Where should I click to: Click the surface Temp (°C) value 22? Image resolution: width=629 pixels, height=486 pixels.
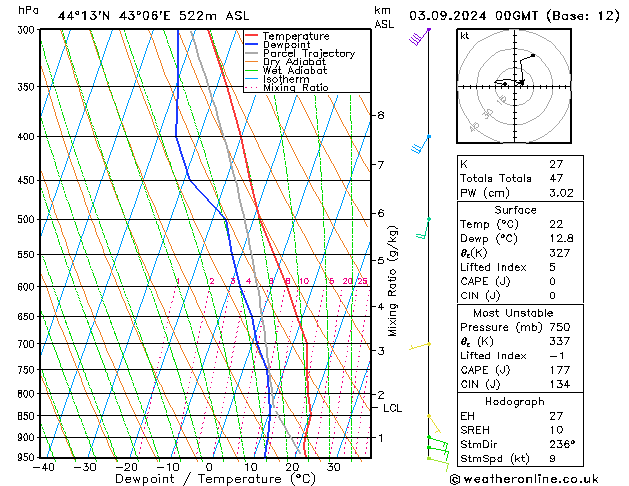click(x=556, y=224)
